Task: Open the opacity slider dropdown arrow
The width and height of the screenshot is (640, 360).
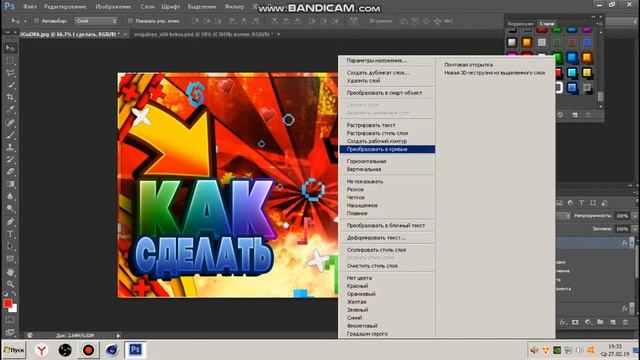Action: [635, 216]
